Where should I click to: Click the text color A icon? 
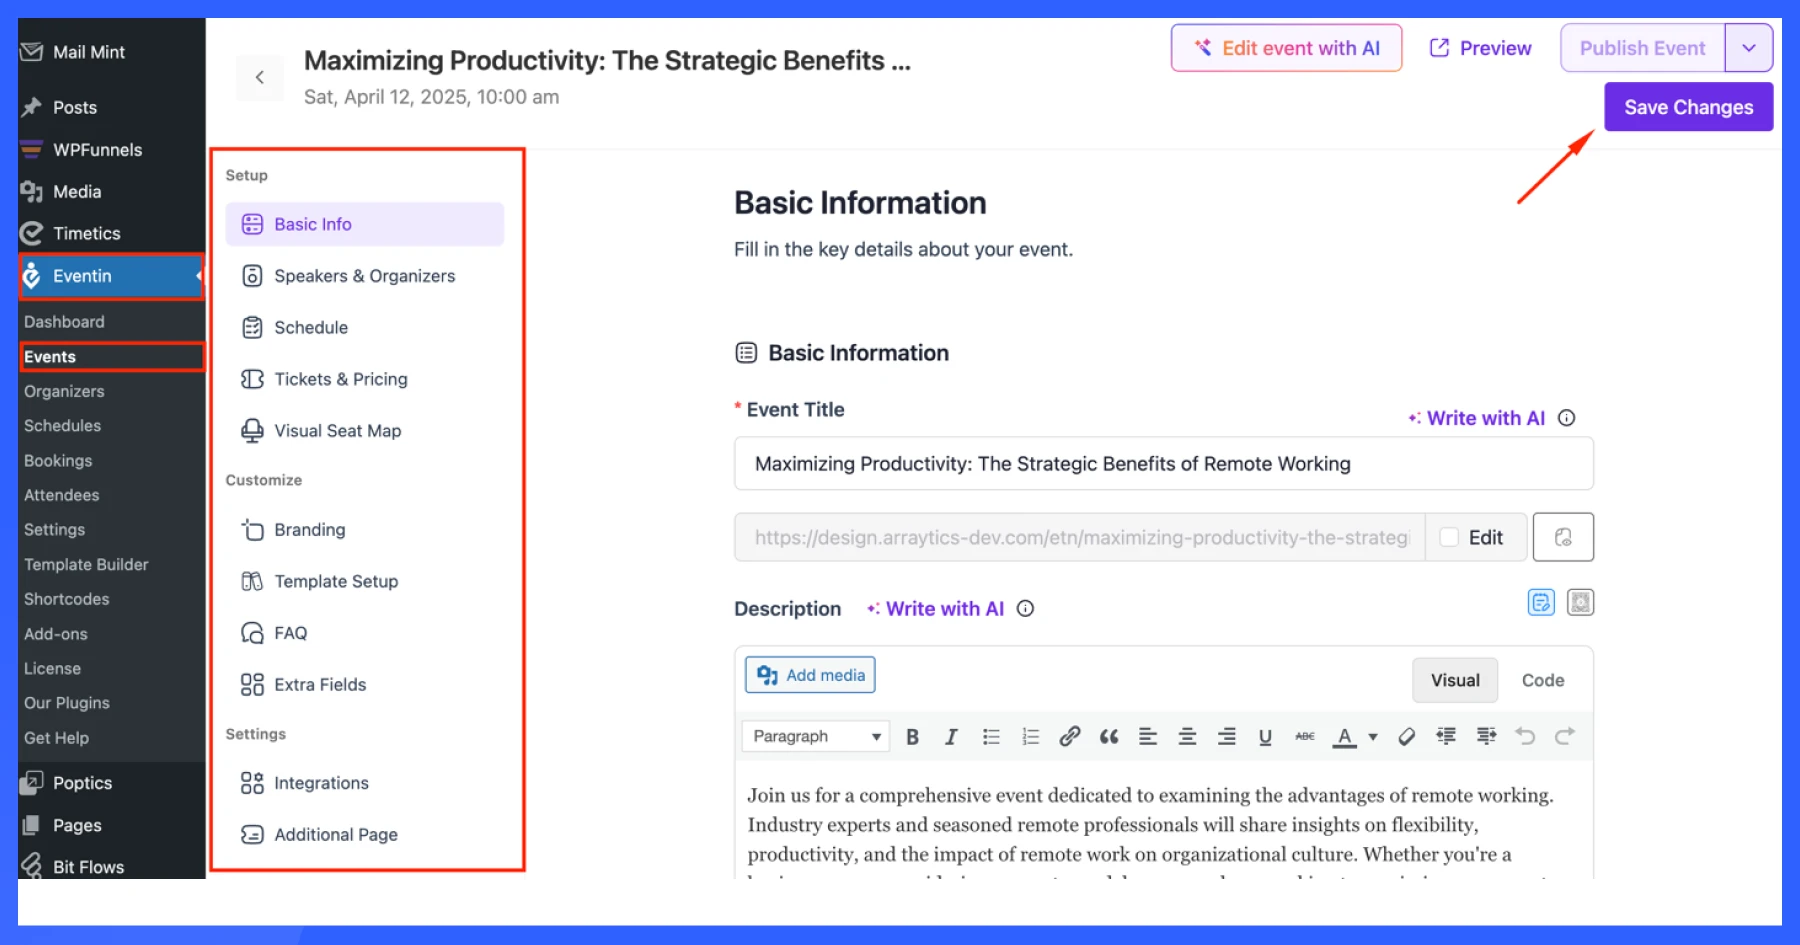[1345, 737]
